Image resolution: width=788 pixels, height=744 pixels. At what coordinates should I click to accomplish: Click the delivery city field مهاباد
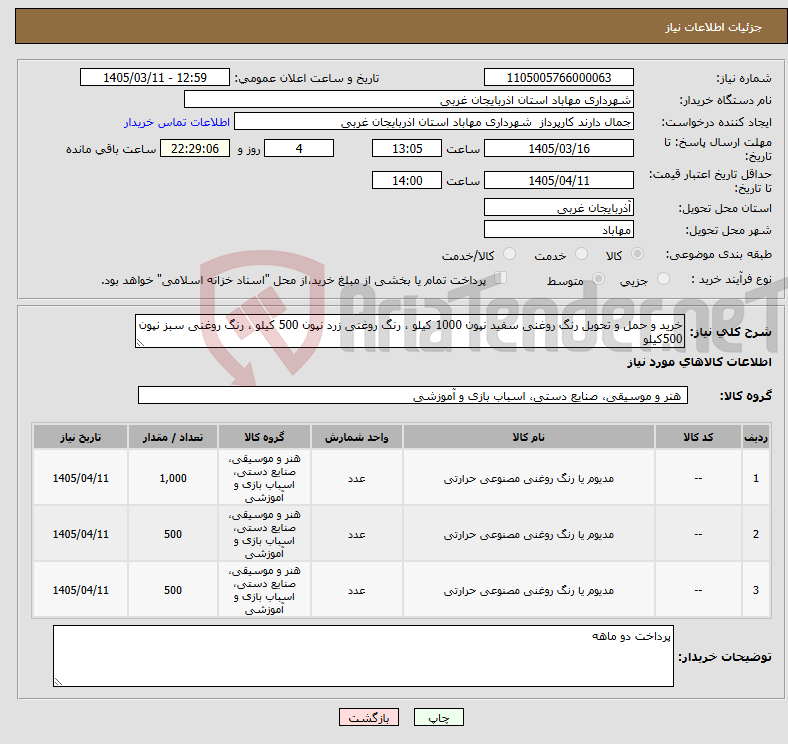pos(558,229)
